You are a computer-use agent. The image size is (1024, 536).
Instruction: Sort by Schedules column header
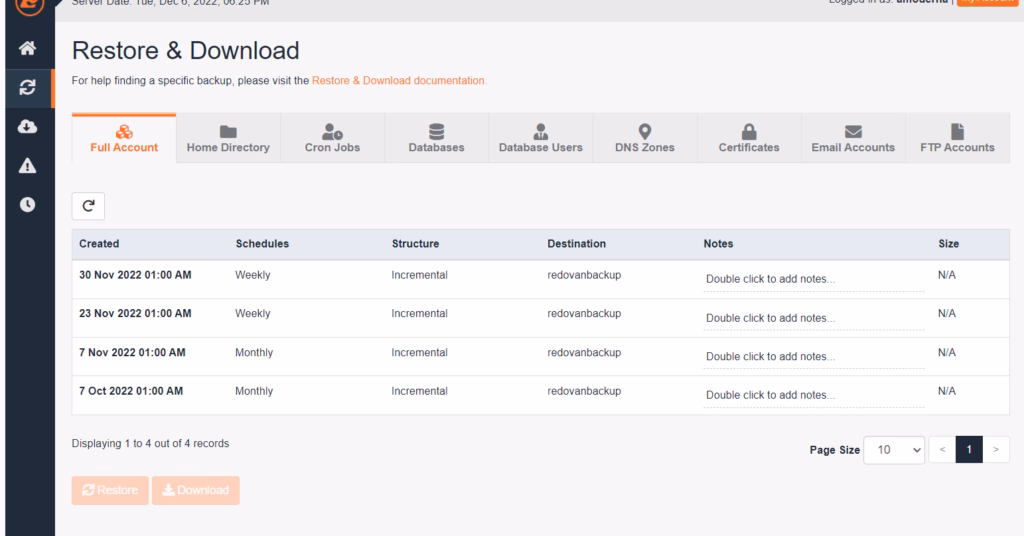pyautogui.click(x=262, y=244)
